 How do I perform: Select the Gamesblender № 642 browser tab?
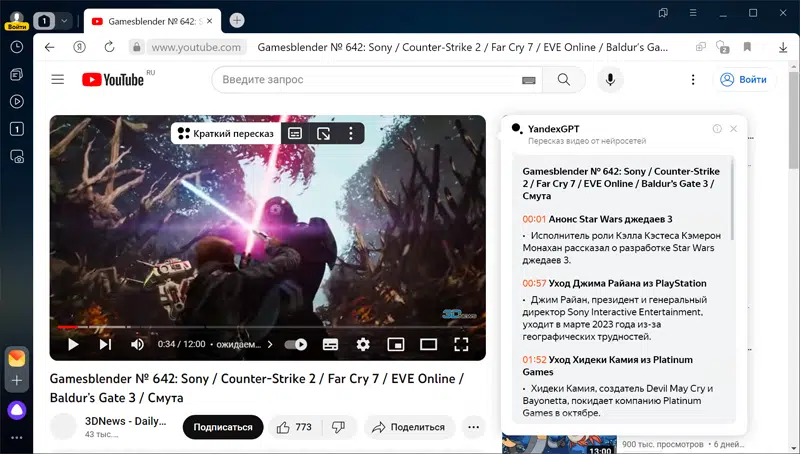152,21
